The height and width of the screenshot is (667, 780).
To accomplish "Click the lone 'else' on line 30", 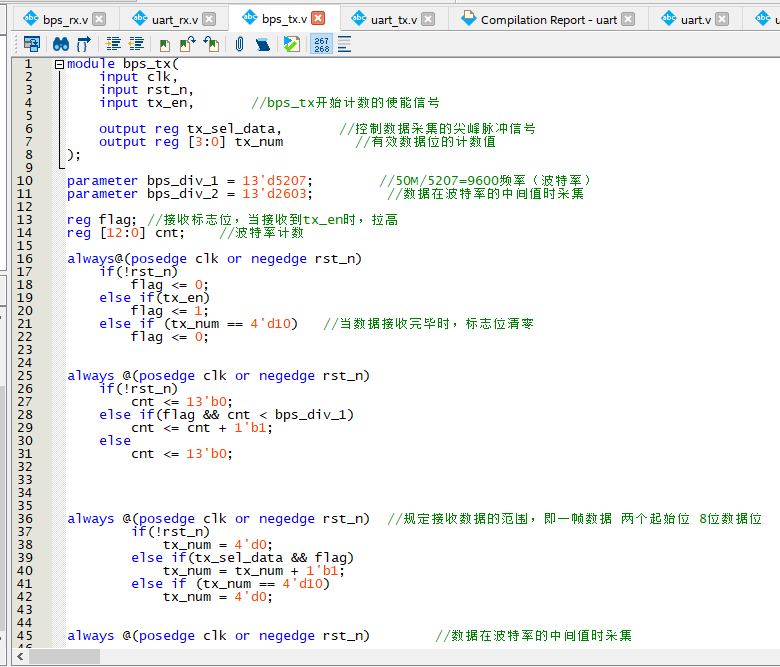I will pos(115,441).
